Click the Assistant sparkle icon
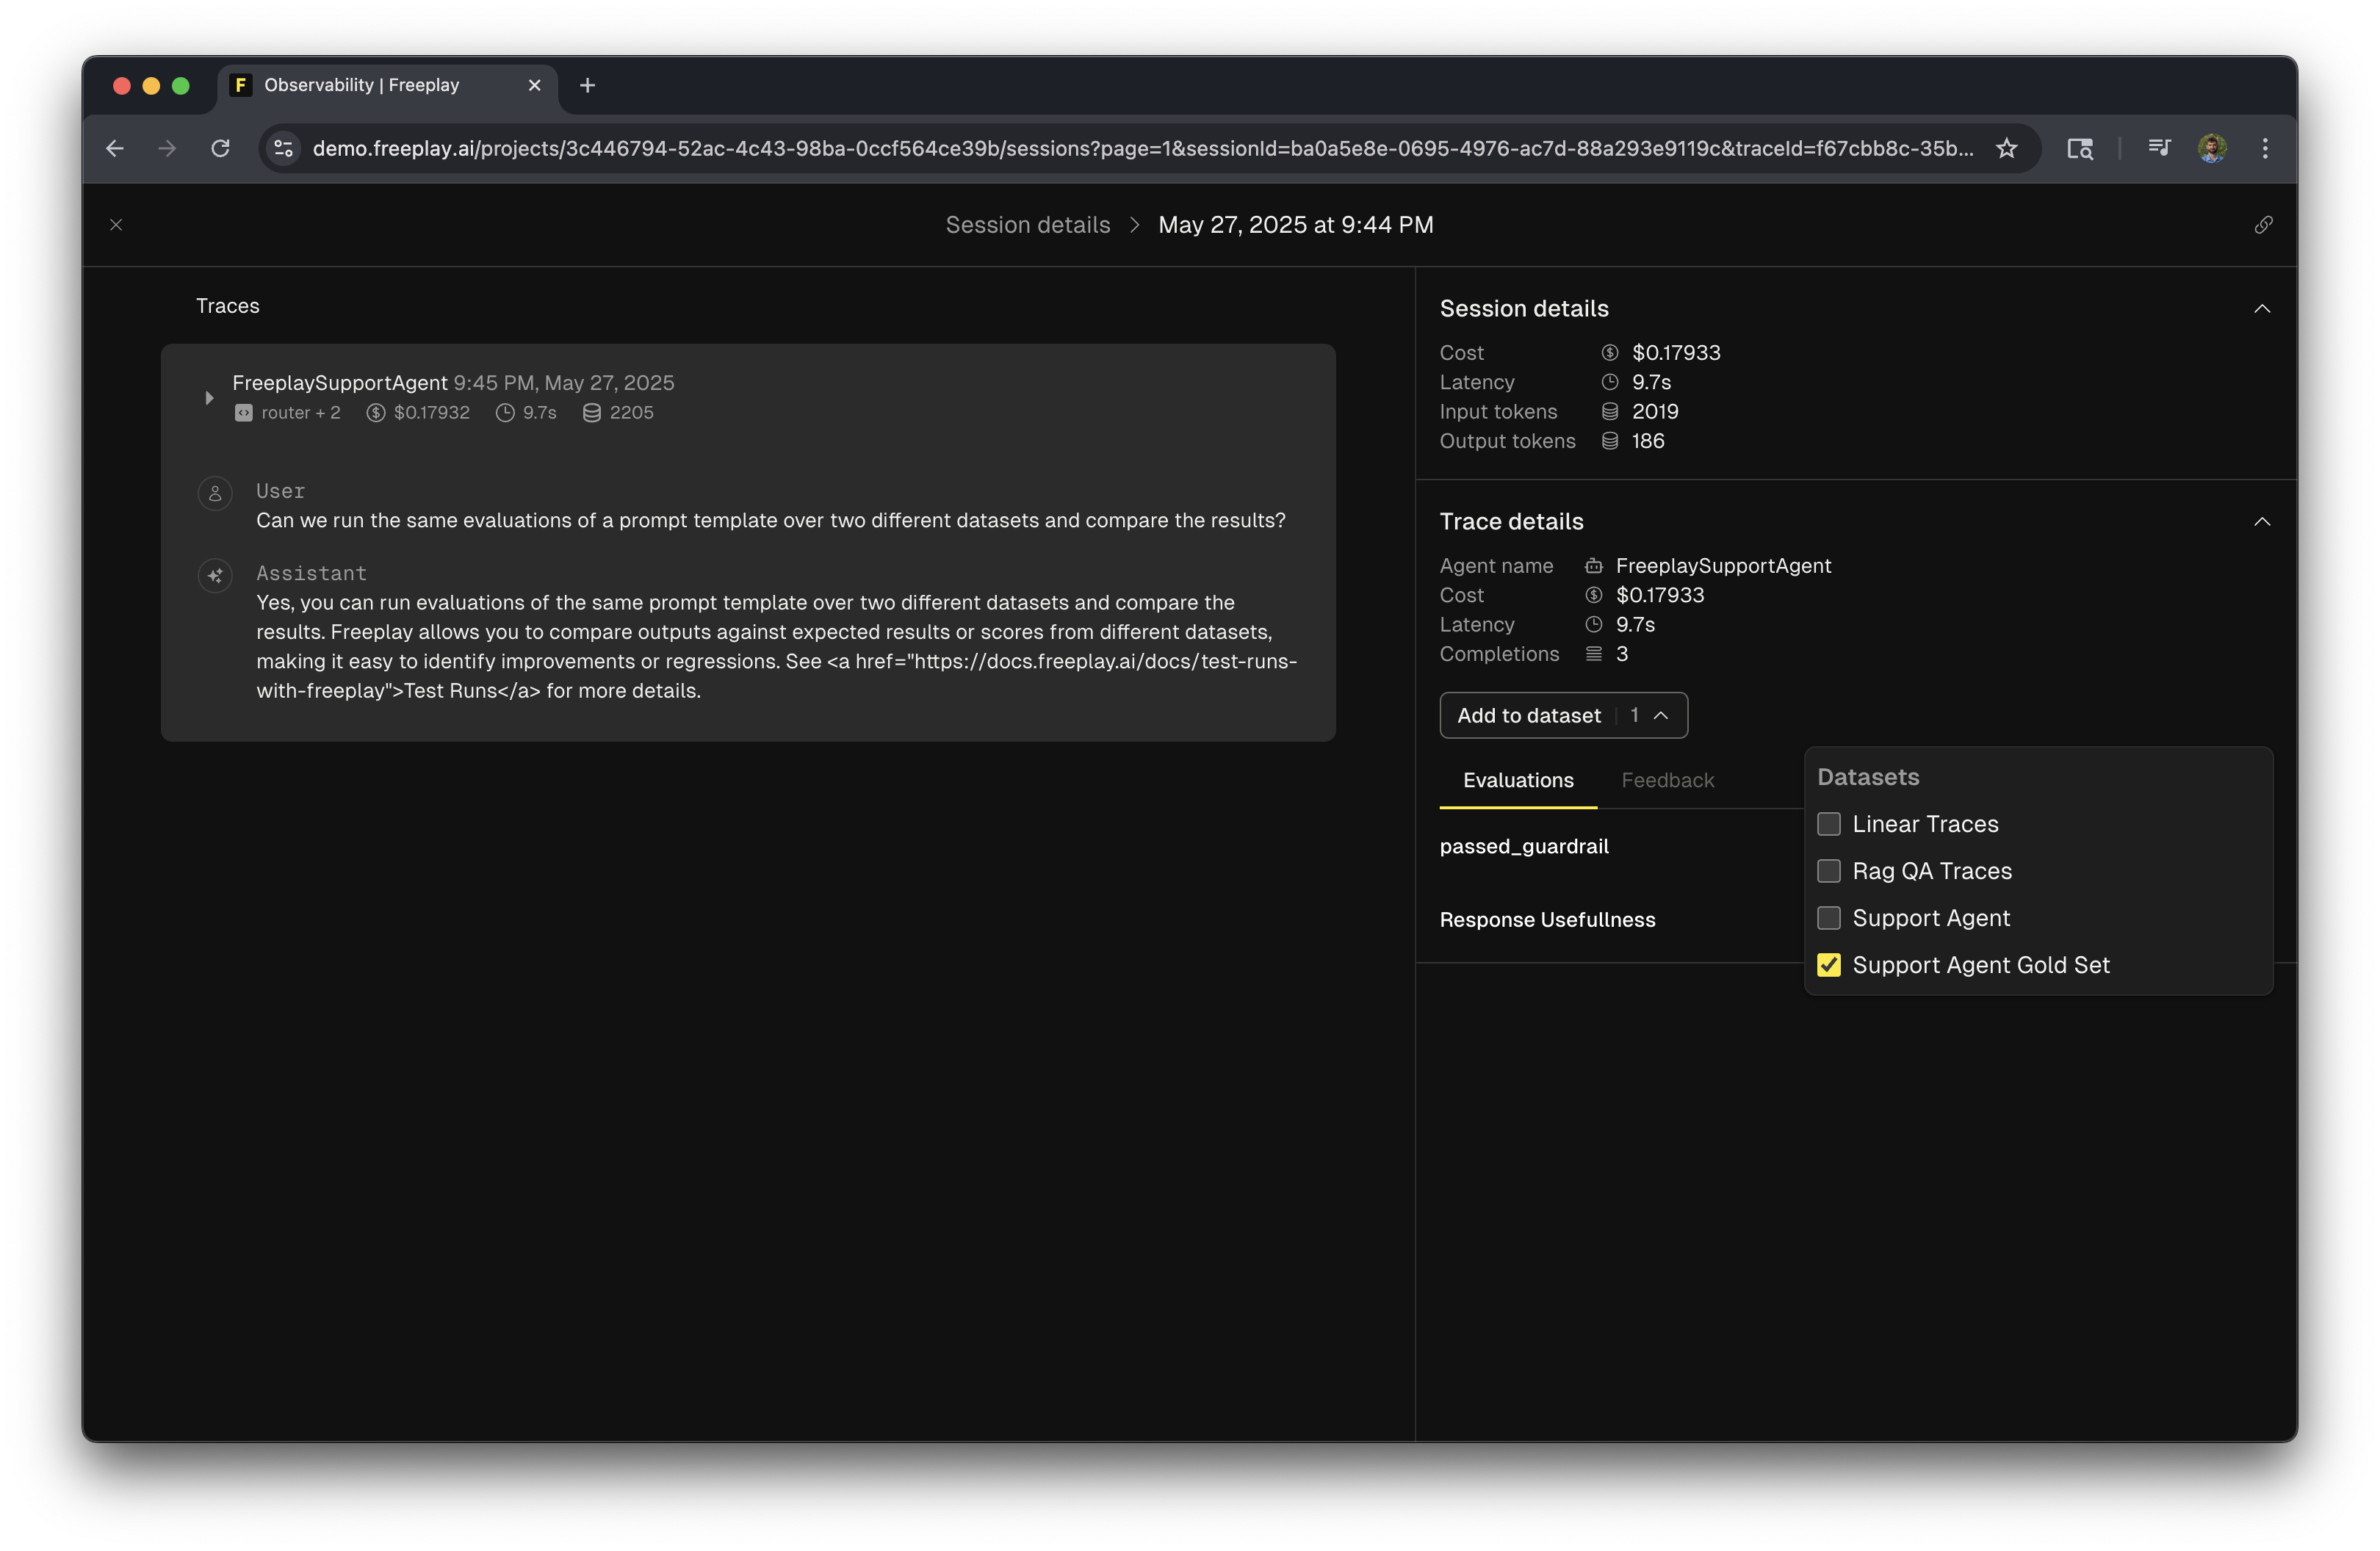 [215, 575]
